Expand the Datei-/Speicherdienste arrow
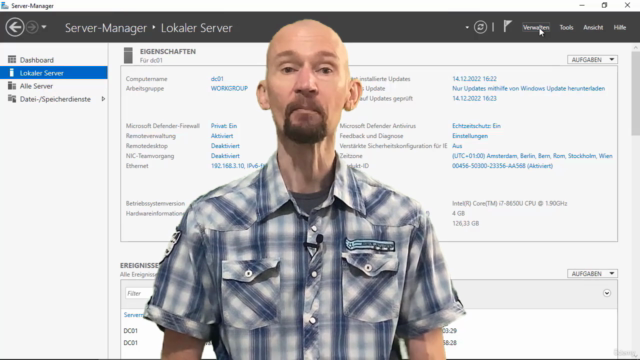640x360 pixels. pyautogui.click(x=103, y=99)
